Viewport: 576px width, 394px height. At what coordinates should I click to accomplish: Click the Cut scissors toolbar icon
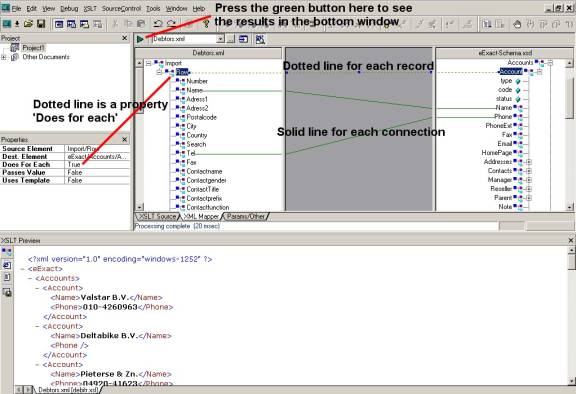click(x=115, y=24)
